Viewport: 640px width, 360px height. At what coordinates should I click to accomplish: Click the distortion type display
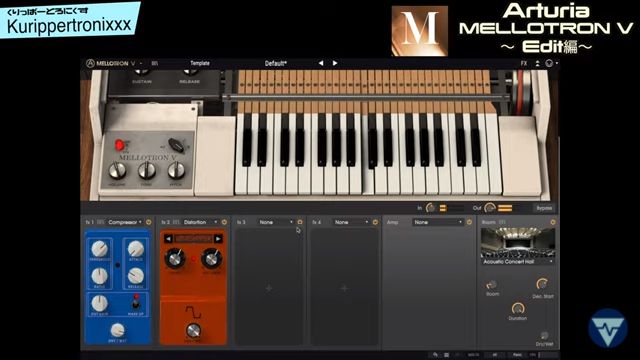(193, 239)
